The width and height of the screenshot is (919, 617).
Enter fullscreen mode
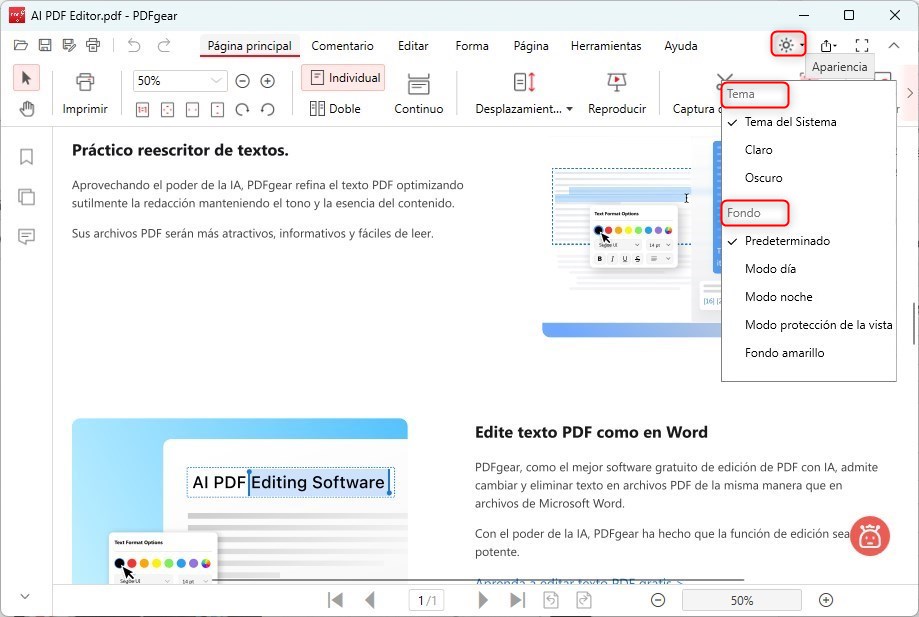click(x=862, y=45)
